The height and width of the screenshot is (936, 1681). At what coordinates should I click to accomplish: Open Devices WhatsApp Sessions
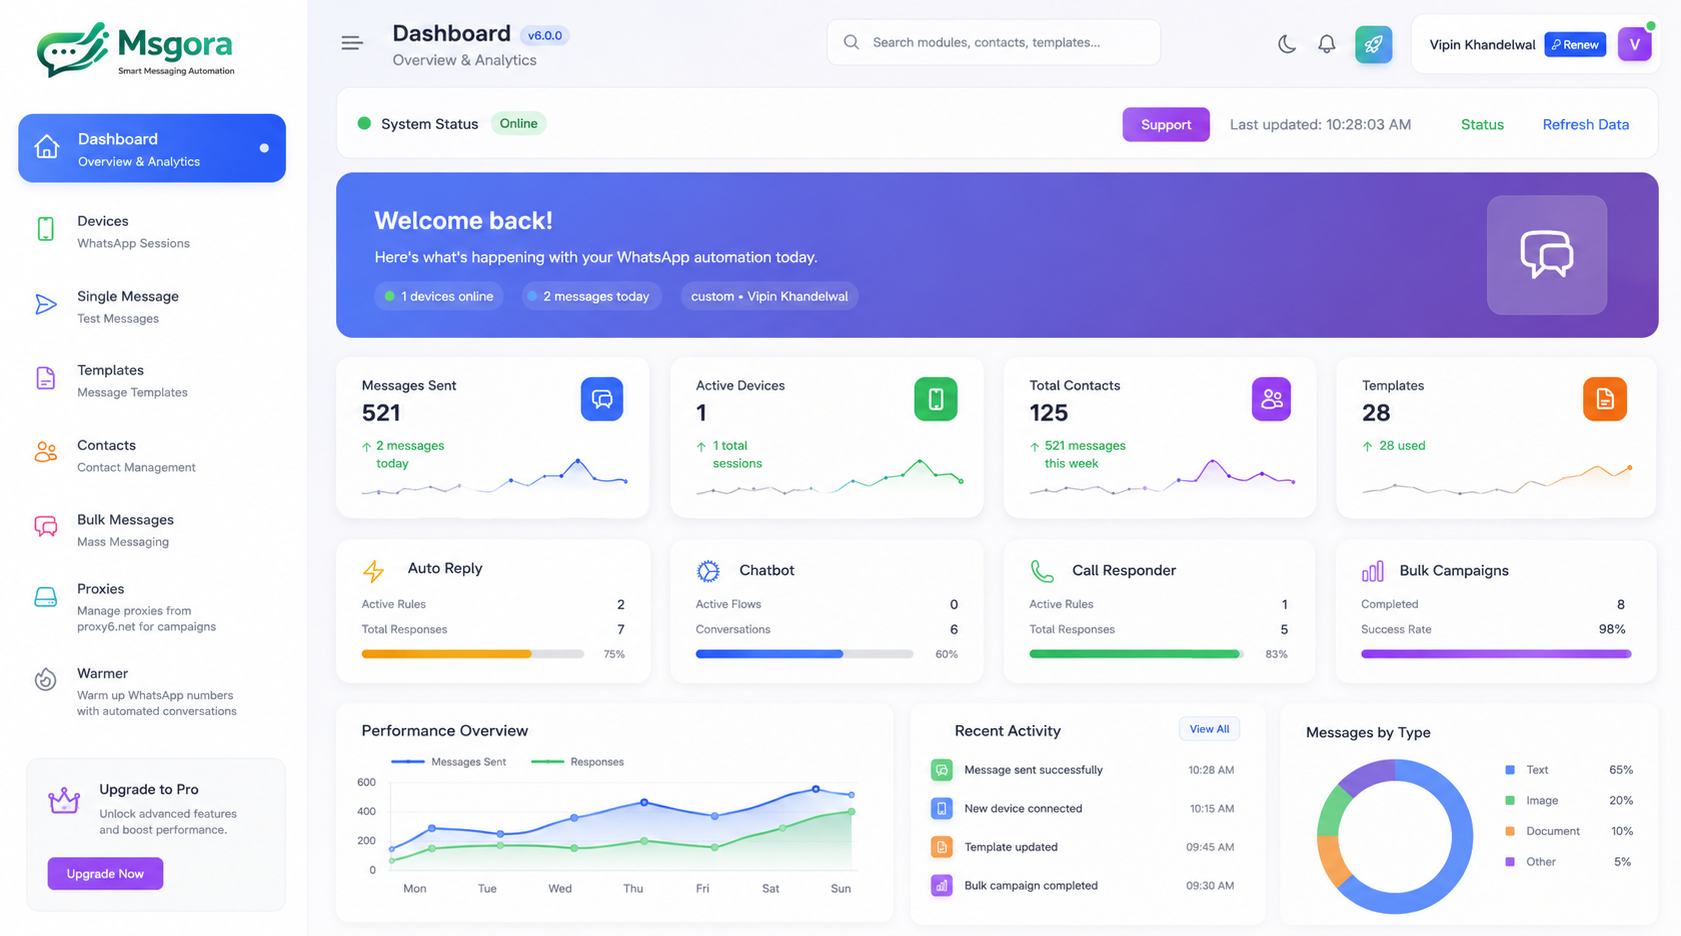152,231
